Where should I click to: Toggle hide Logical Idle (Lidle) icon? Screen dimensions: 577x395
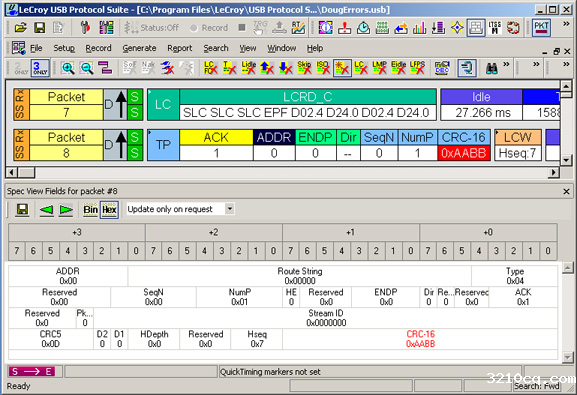(x=248, y=68)
